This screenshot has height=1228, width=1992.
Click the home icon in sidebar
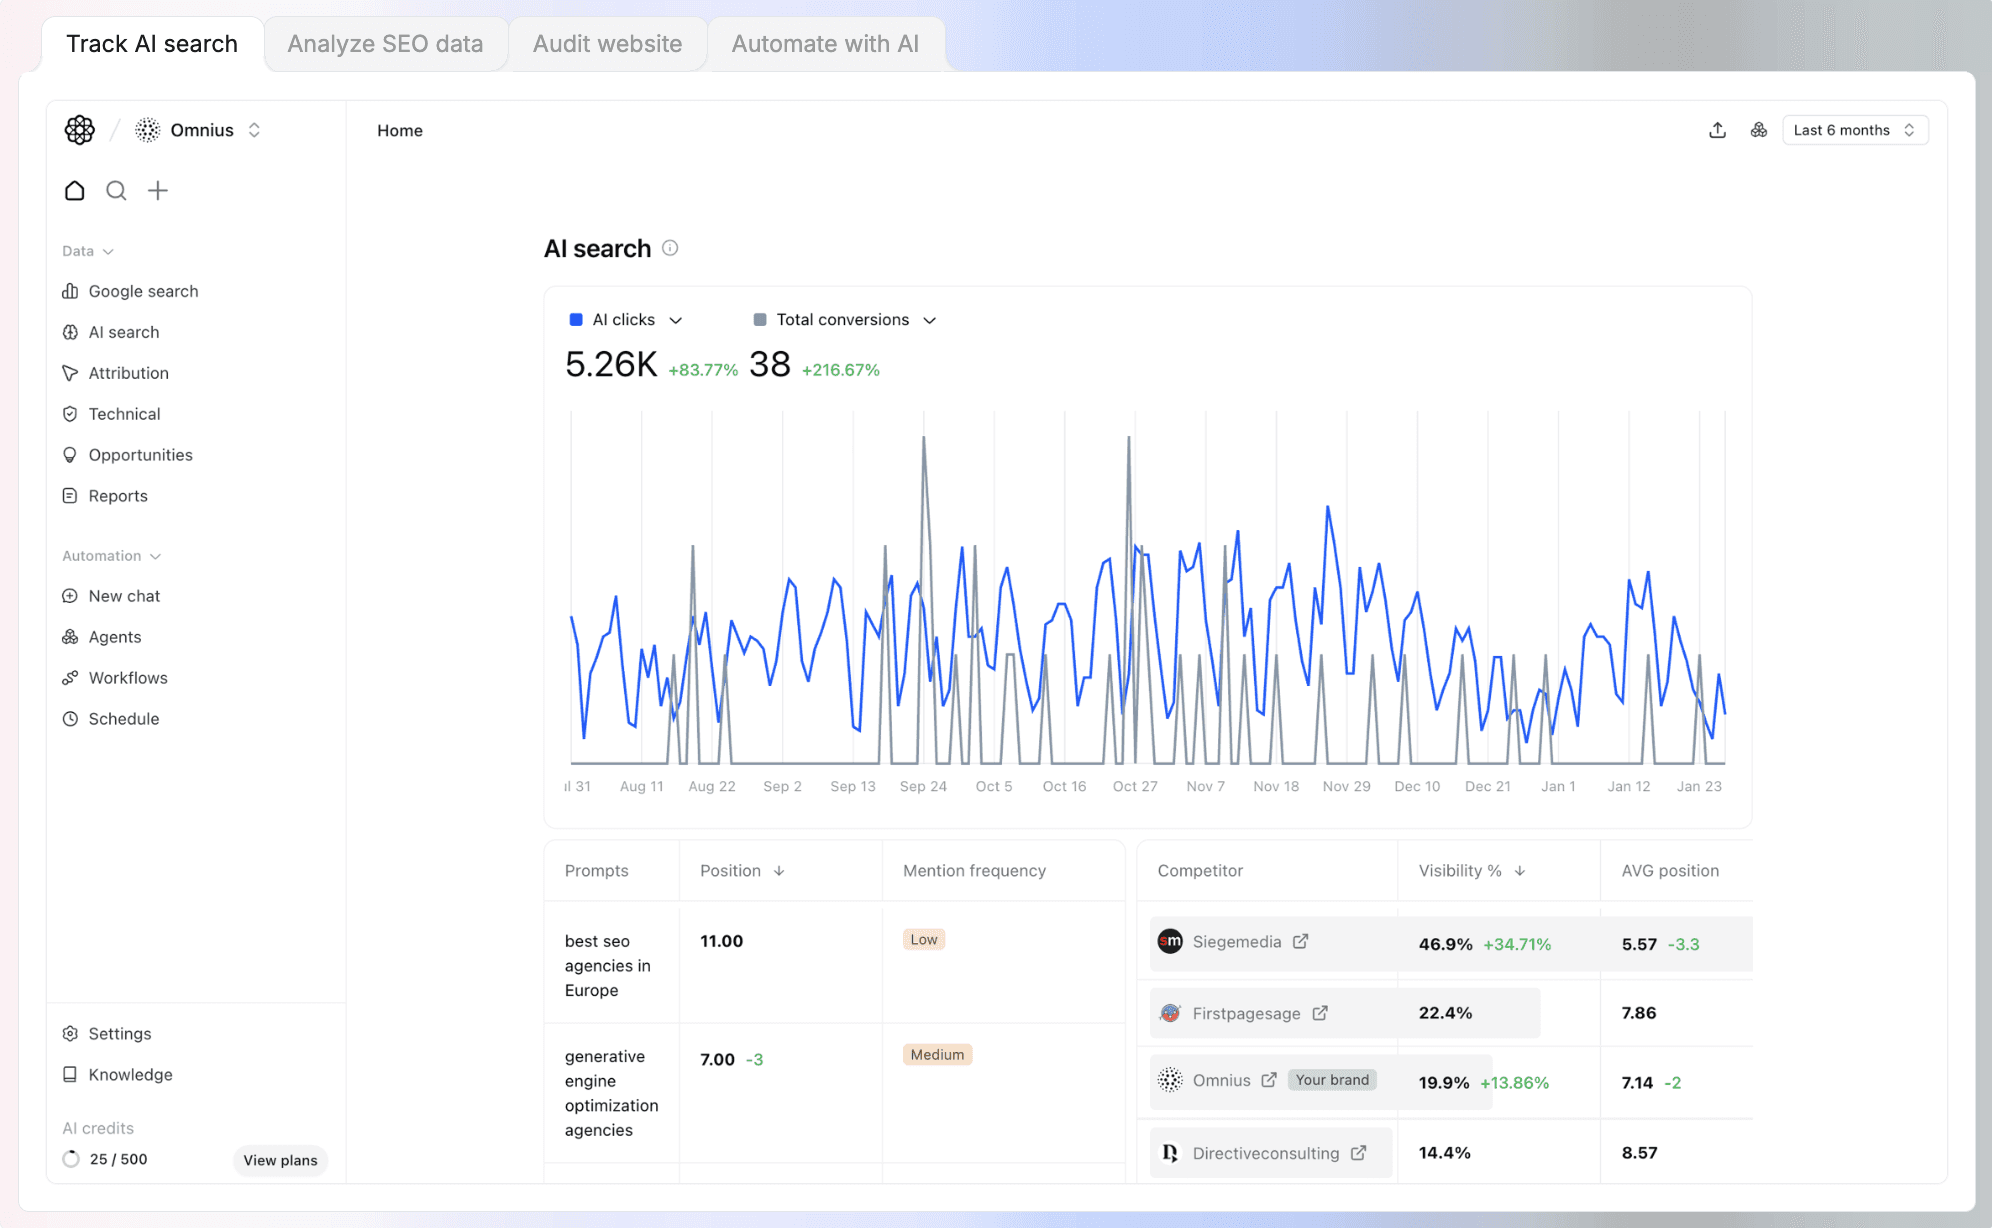click(75, 190)
